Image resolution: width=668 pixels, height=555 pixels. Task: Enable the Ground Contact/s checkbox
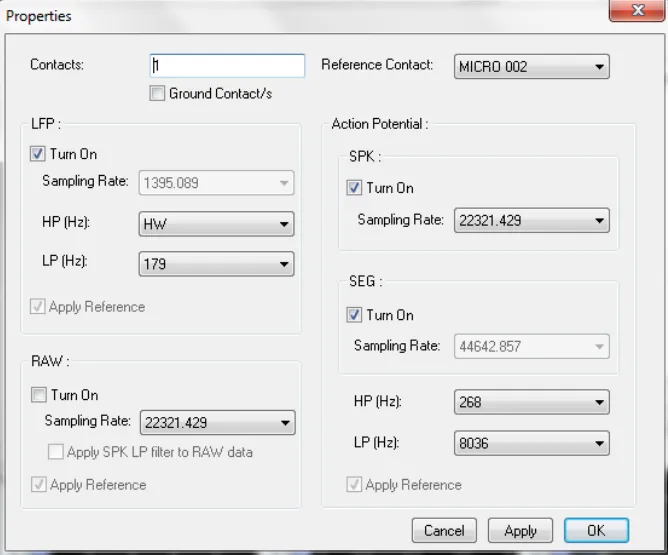(x=157, y=94)
